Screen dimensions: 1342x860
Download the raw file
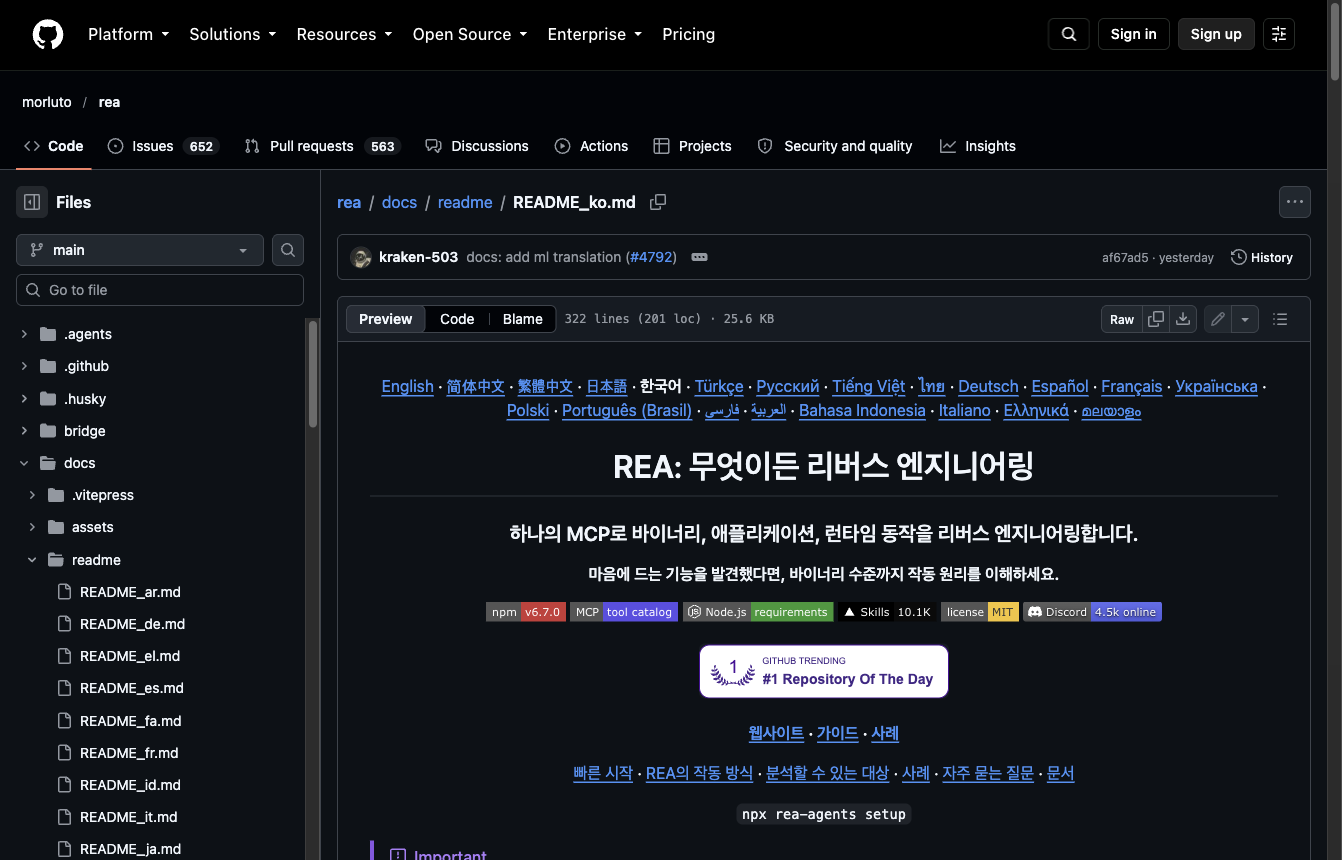tap(1183, 319)
